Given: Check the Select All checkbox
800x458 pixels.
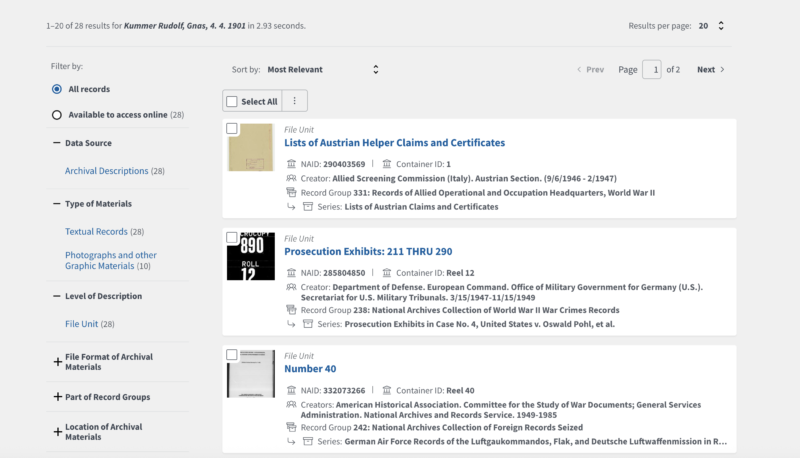Looking at the screenshot, I should click(x=232, y=101).
